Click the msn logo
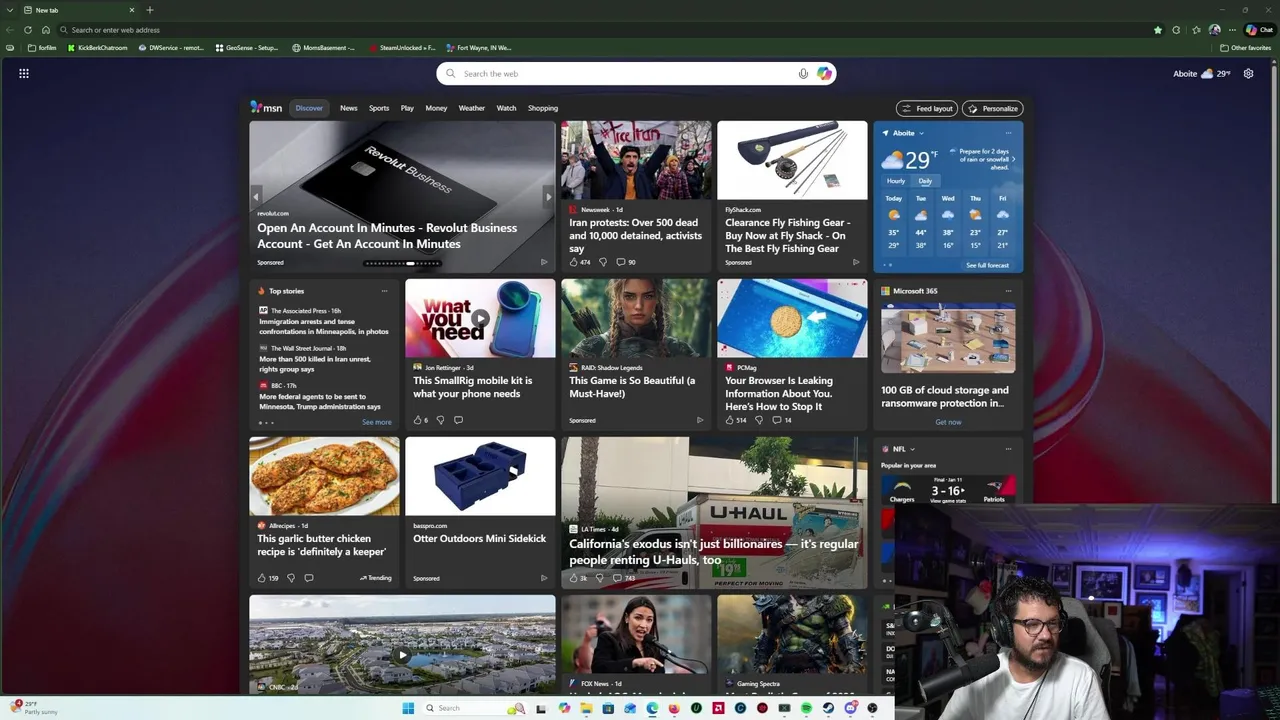The width and height of the screenshot is (1280, 720). pos(266,108)
